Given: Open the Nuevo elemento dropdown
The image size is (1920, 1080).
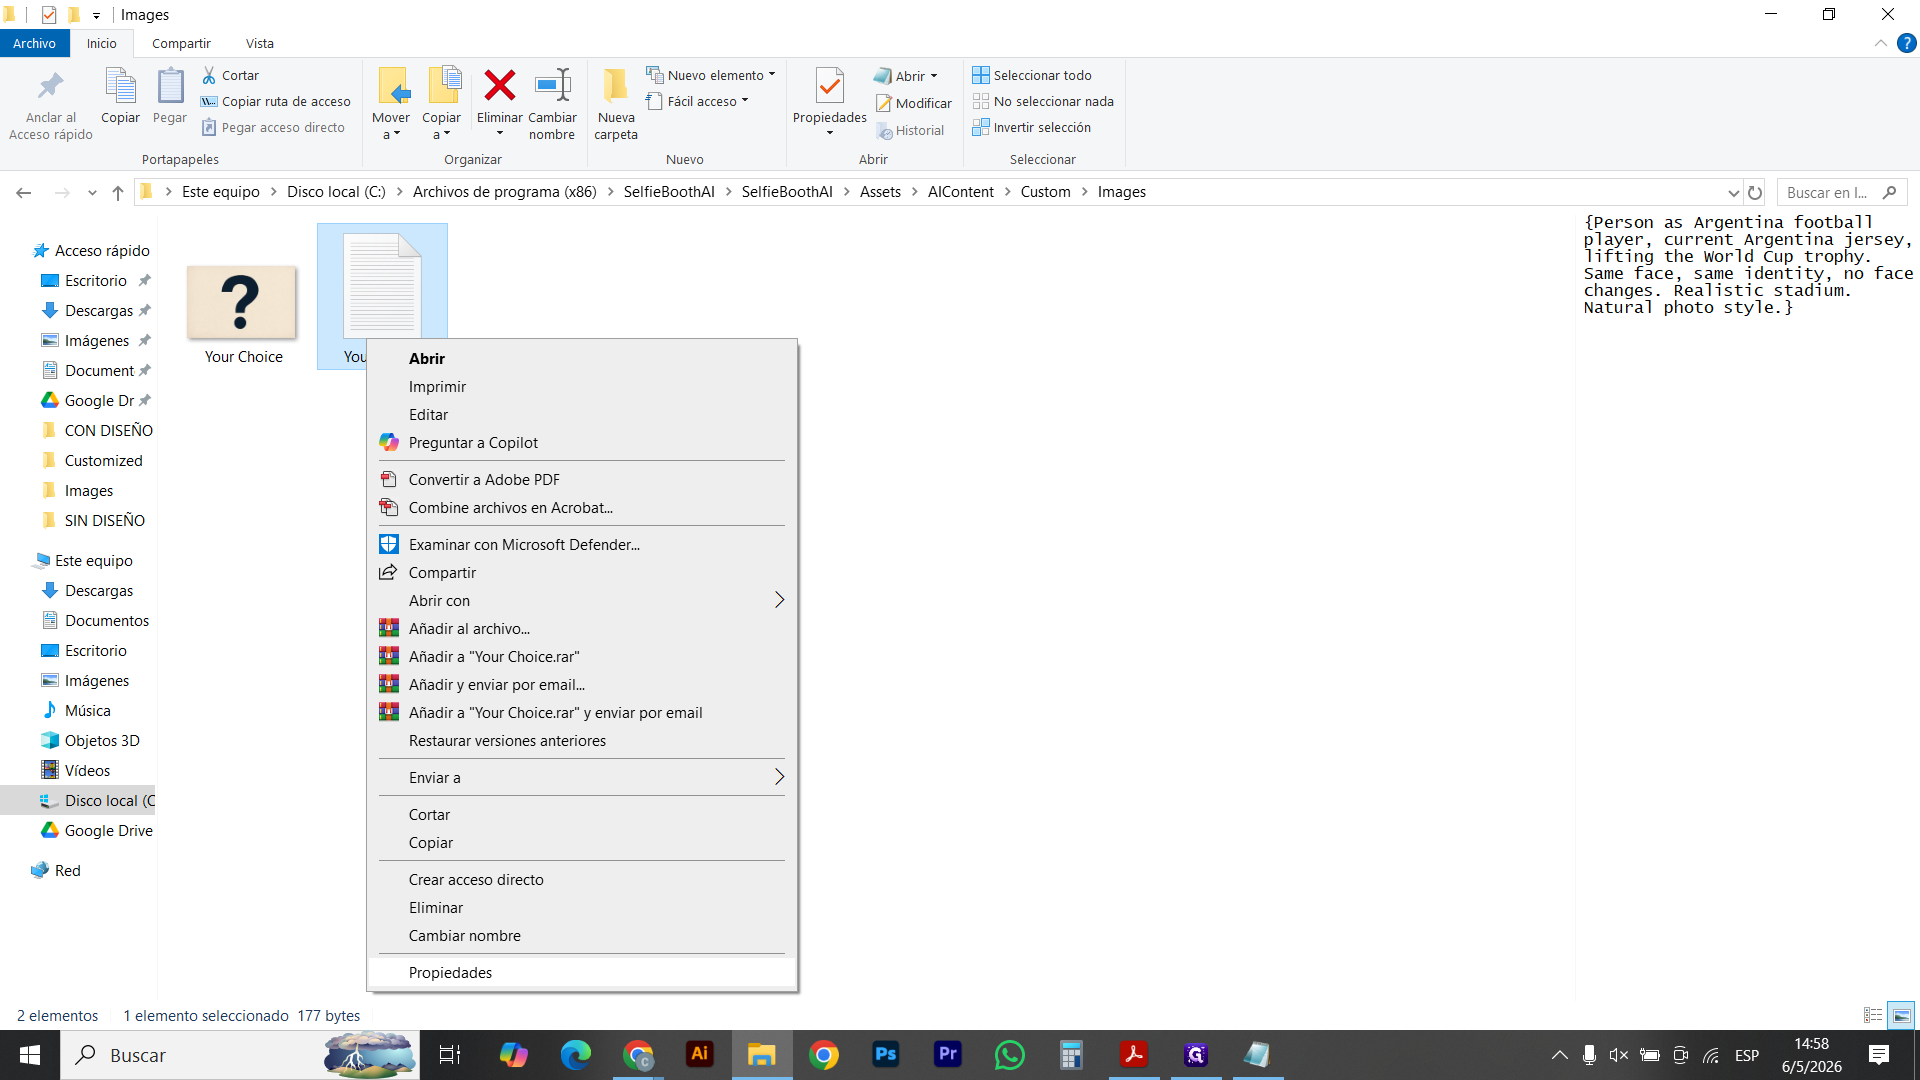Looking at the screenshot, I should coord(711,75).
